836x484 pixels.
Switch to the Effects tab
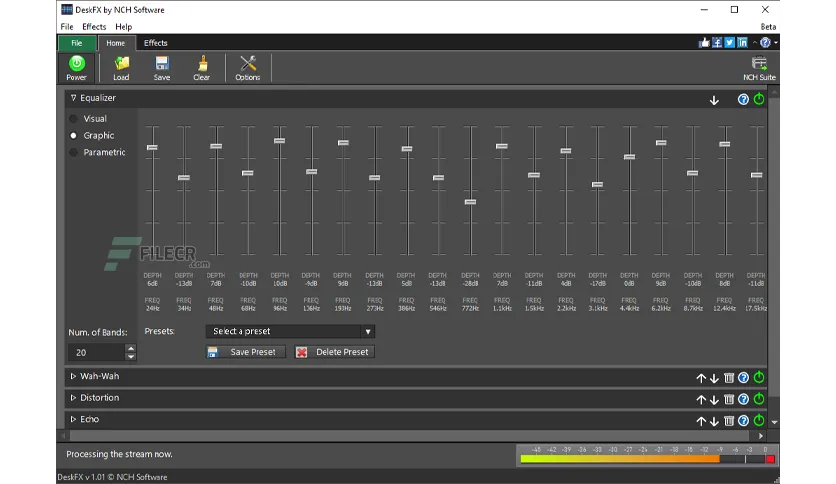click(155, 43)
